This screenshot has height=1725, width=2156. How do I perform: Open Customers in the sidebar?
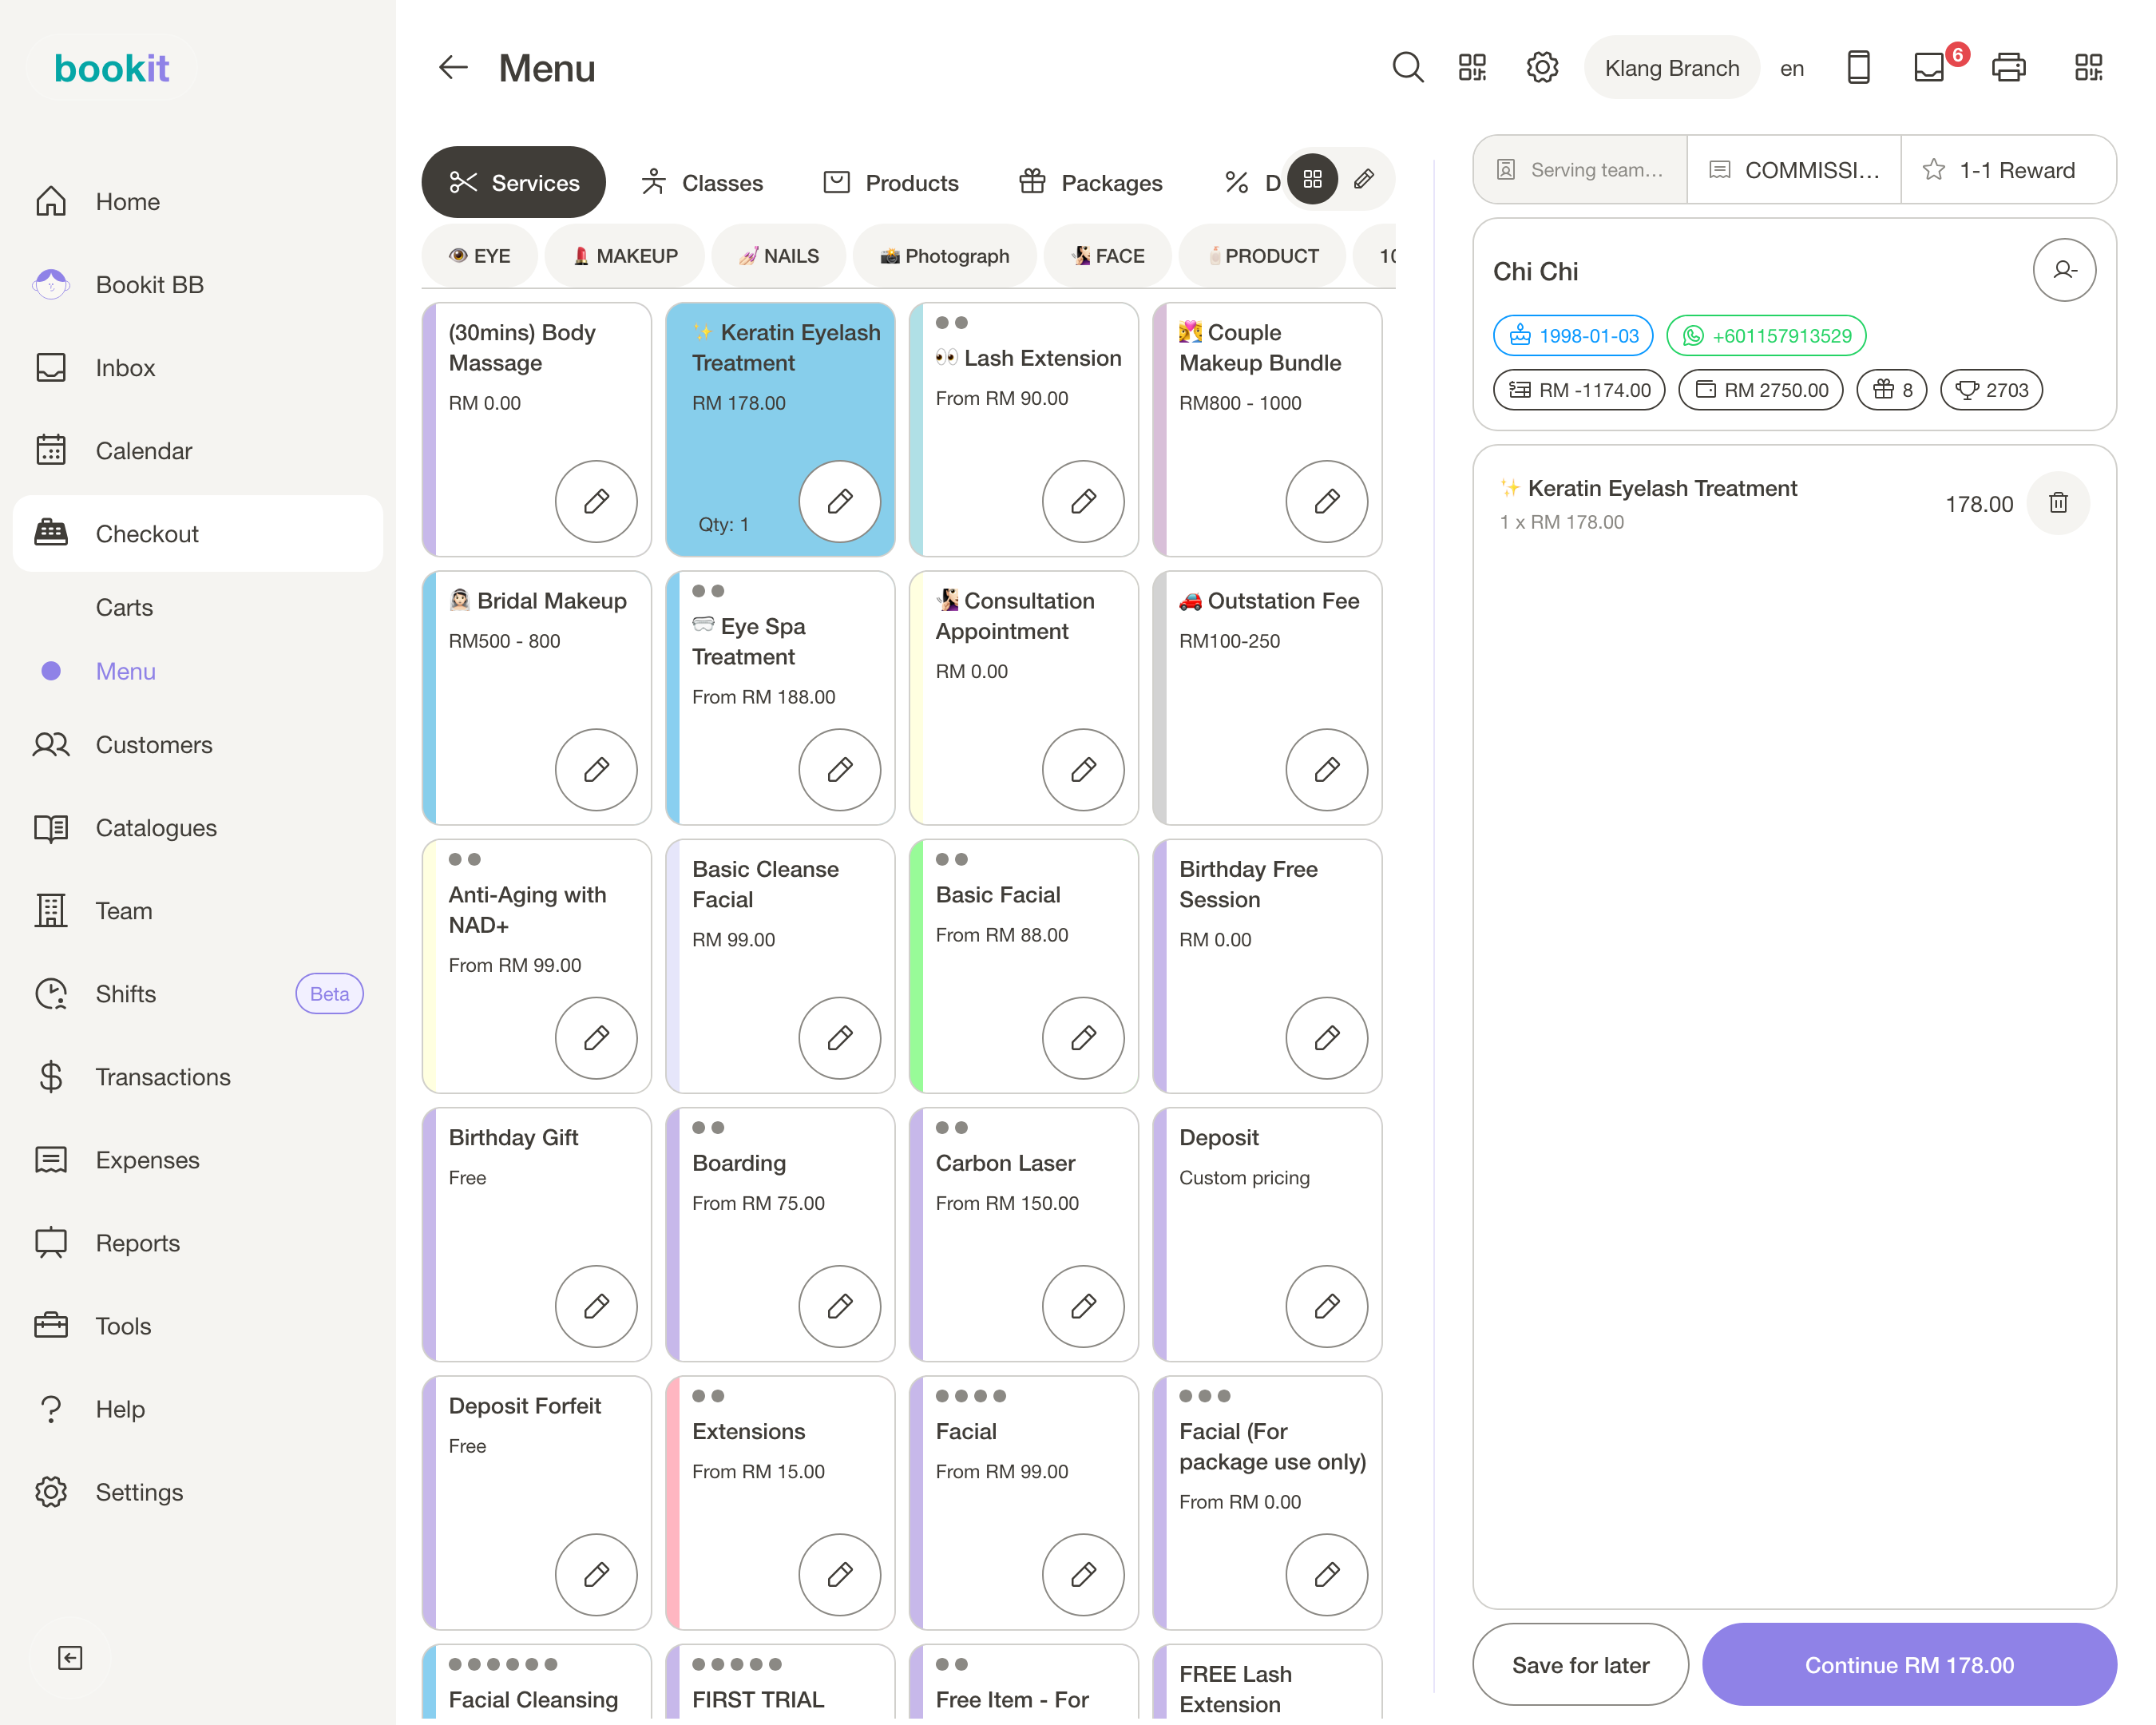tap(198, 745)
